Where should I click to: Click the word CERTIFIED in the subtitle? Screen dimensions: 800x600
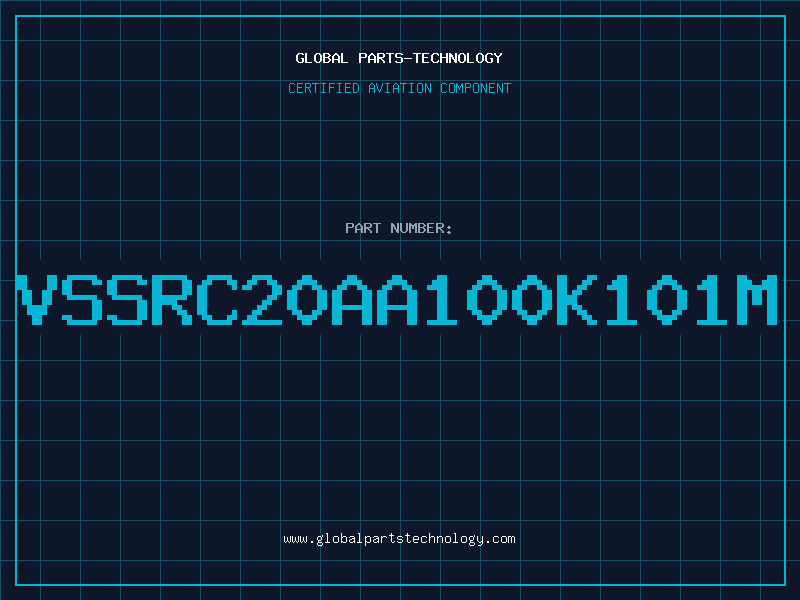pyautogui.click(x=324, y=88)
